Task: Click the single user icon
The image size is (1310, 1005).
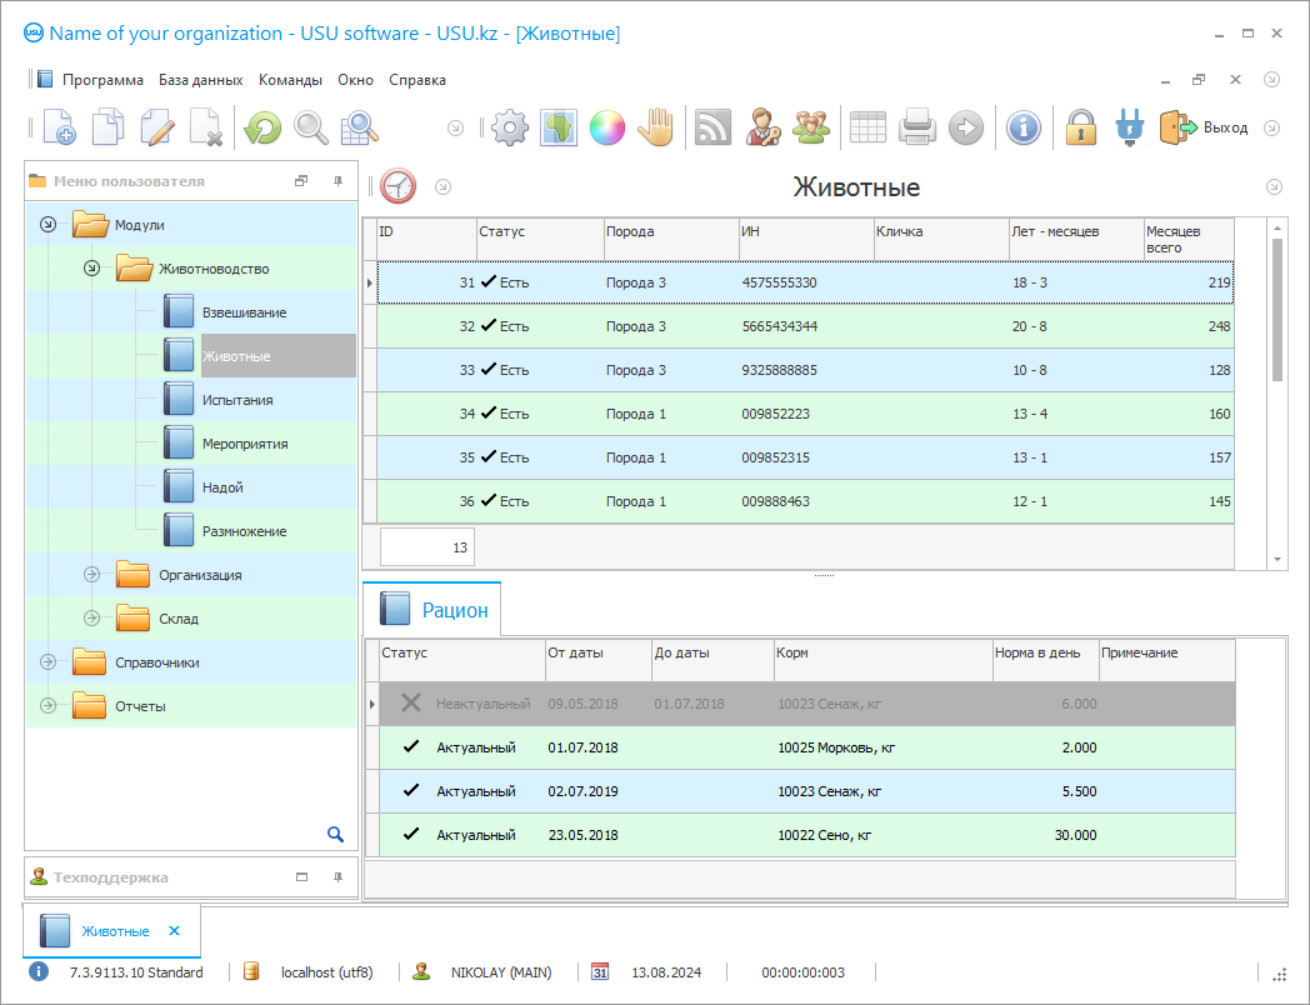Action: [x=762, y=128]
